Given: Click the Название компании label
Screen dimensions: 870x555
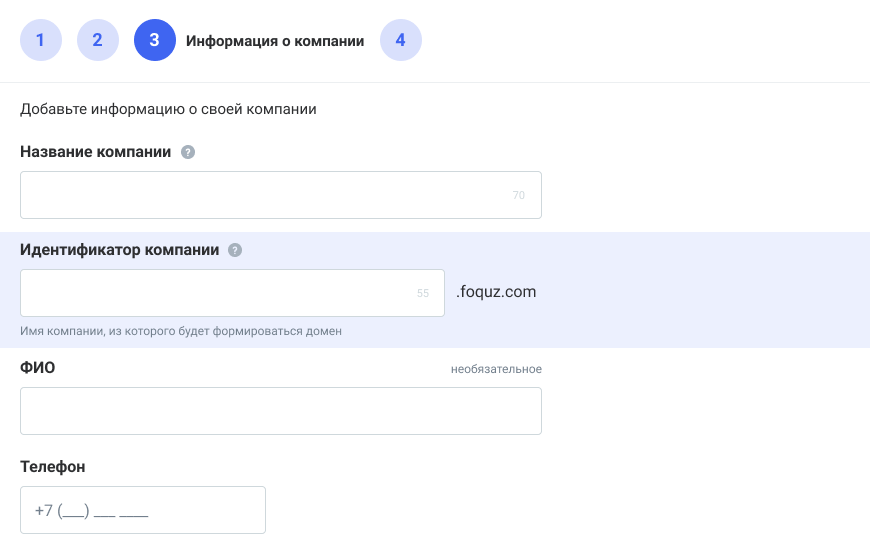Looking at the screenshot, I should (x=95, y=152).
